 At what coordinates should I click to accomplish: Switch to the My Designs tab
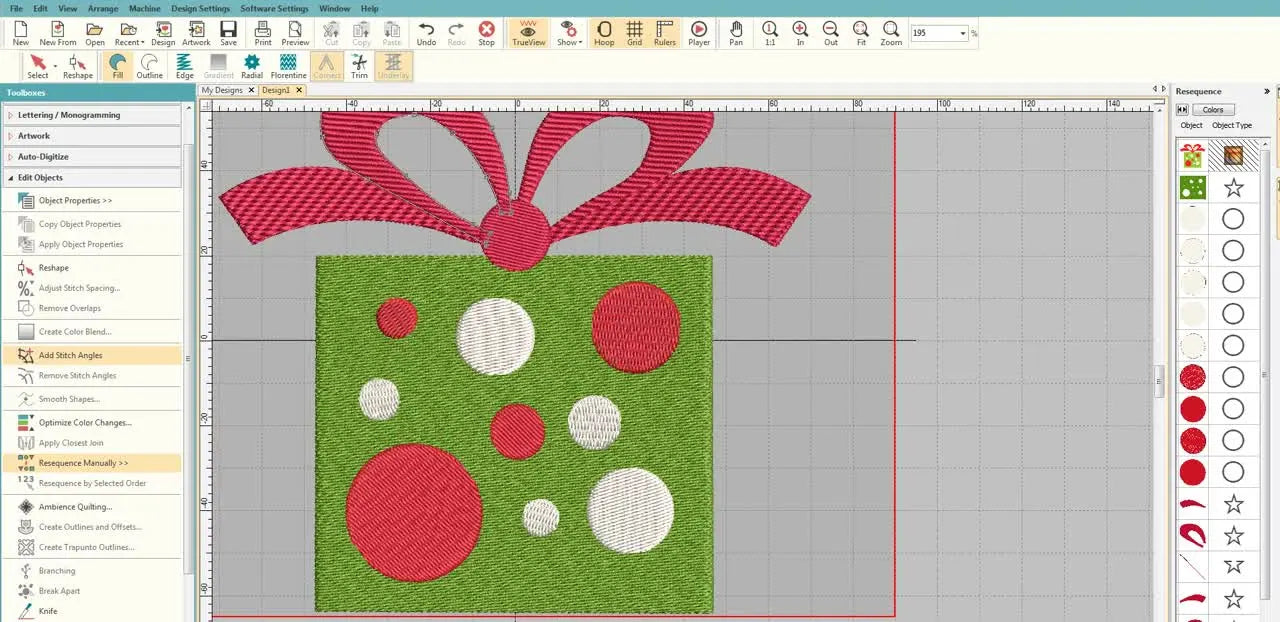(222, 90)
